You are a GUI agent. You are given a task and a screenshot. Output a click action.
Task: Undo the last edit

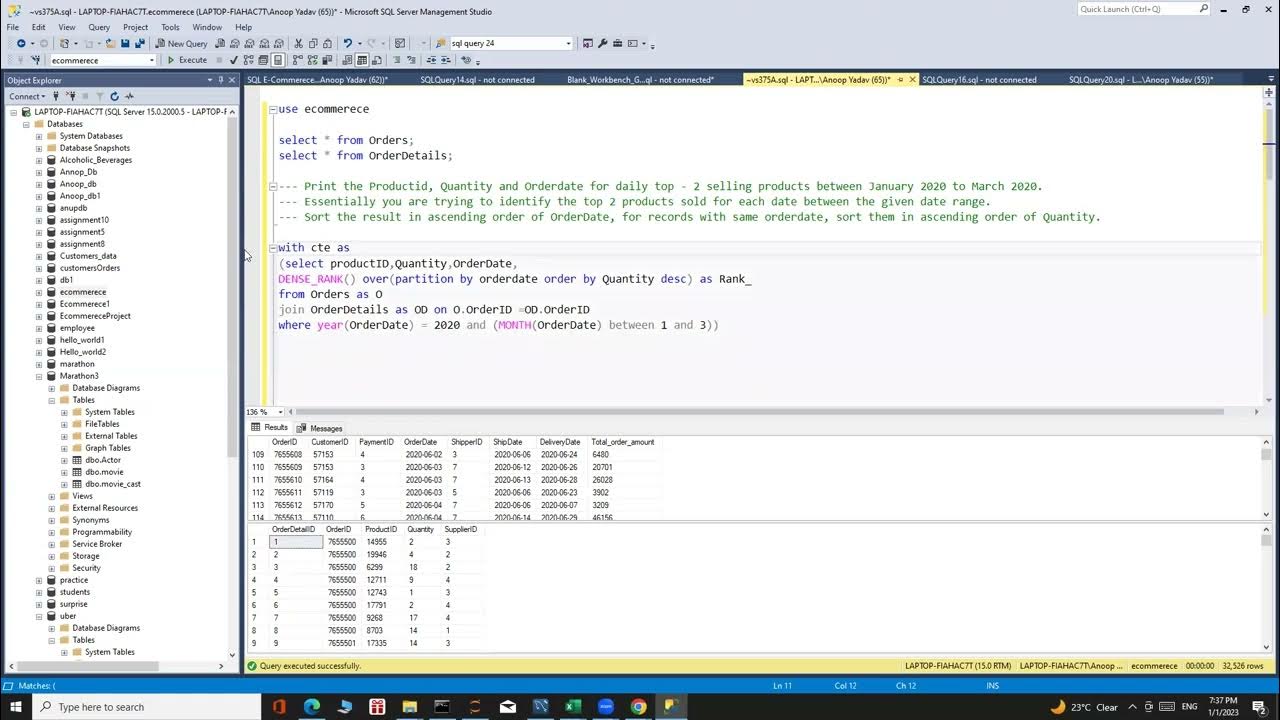pyautogui.click(x=347, y=44)
